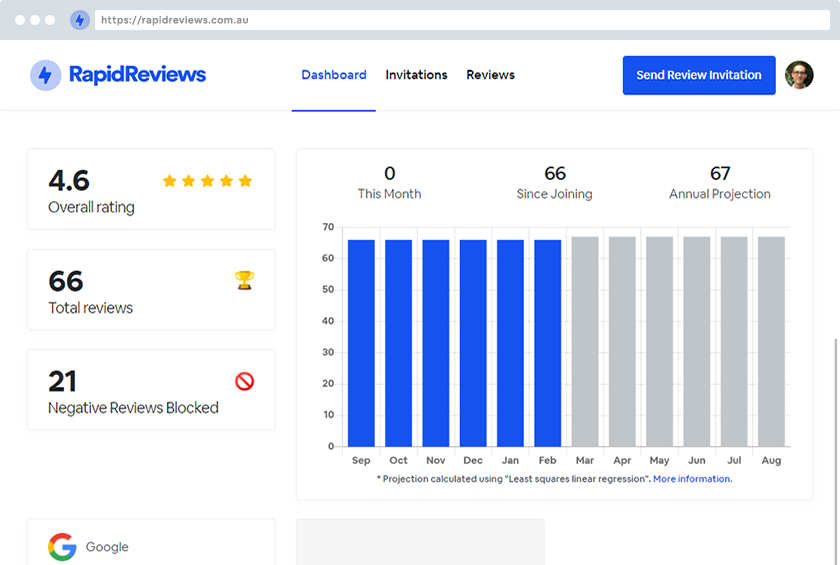Click the Google G logo
The width and height of the screenshot is (840, 565).
[x=62, y=547]
